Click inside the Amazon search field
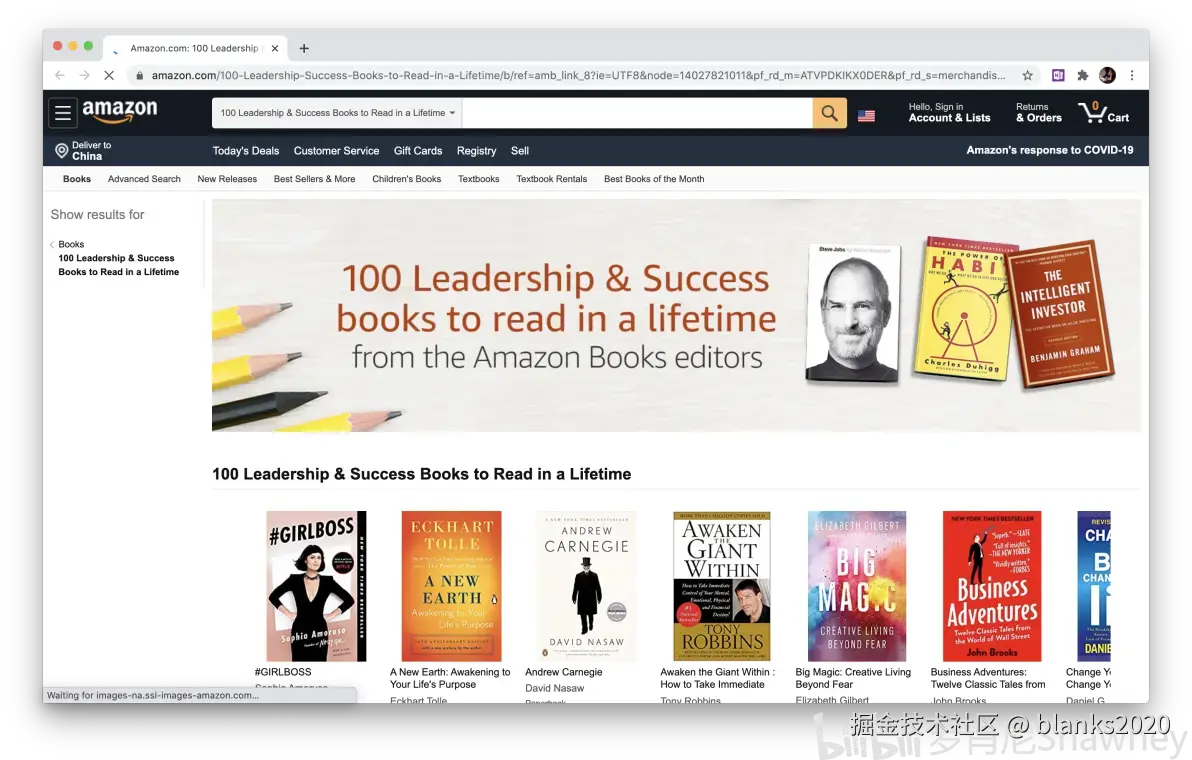 point(637,113)
